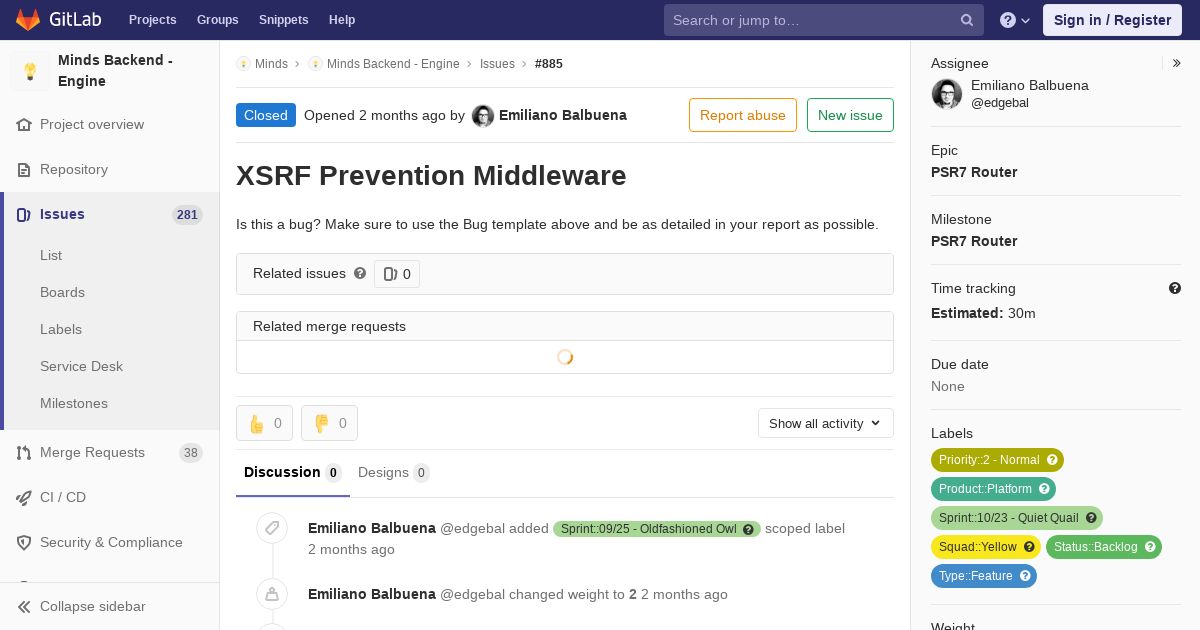This screenshot has width=1200, height=630.
Task: Click help icon on Product::Platform label
Action: click(x=1044, y=489)
